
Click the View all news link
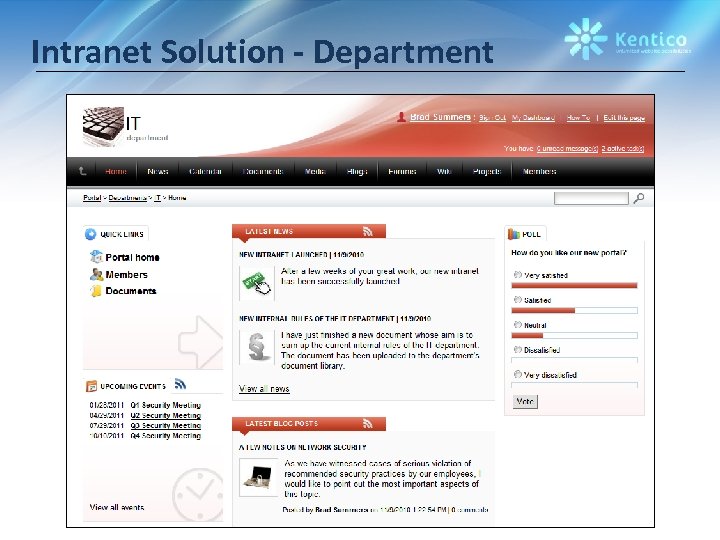click(264, 388)
